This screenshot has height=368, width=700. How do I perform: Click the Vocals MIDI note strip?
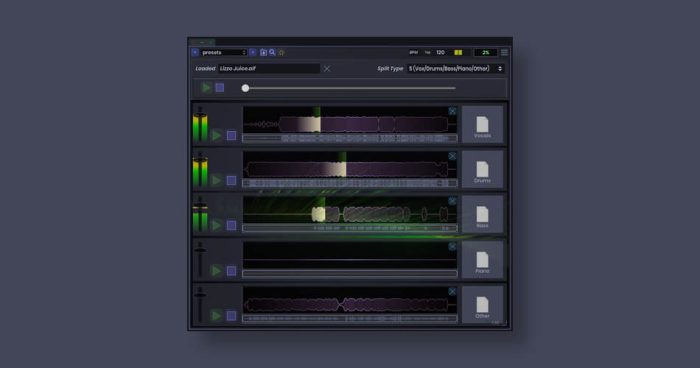tap(350, 138)
